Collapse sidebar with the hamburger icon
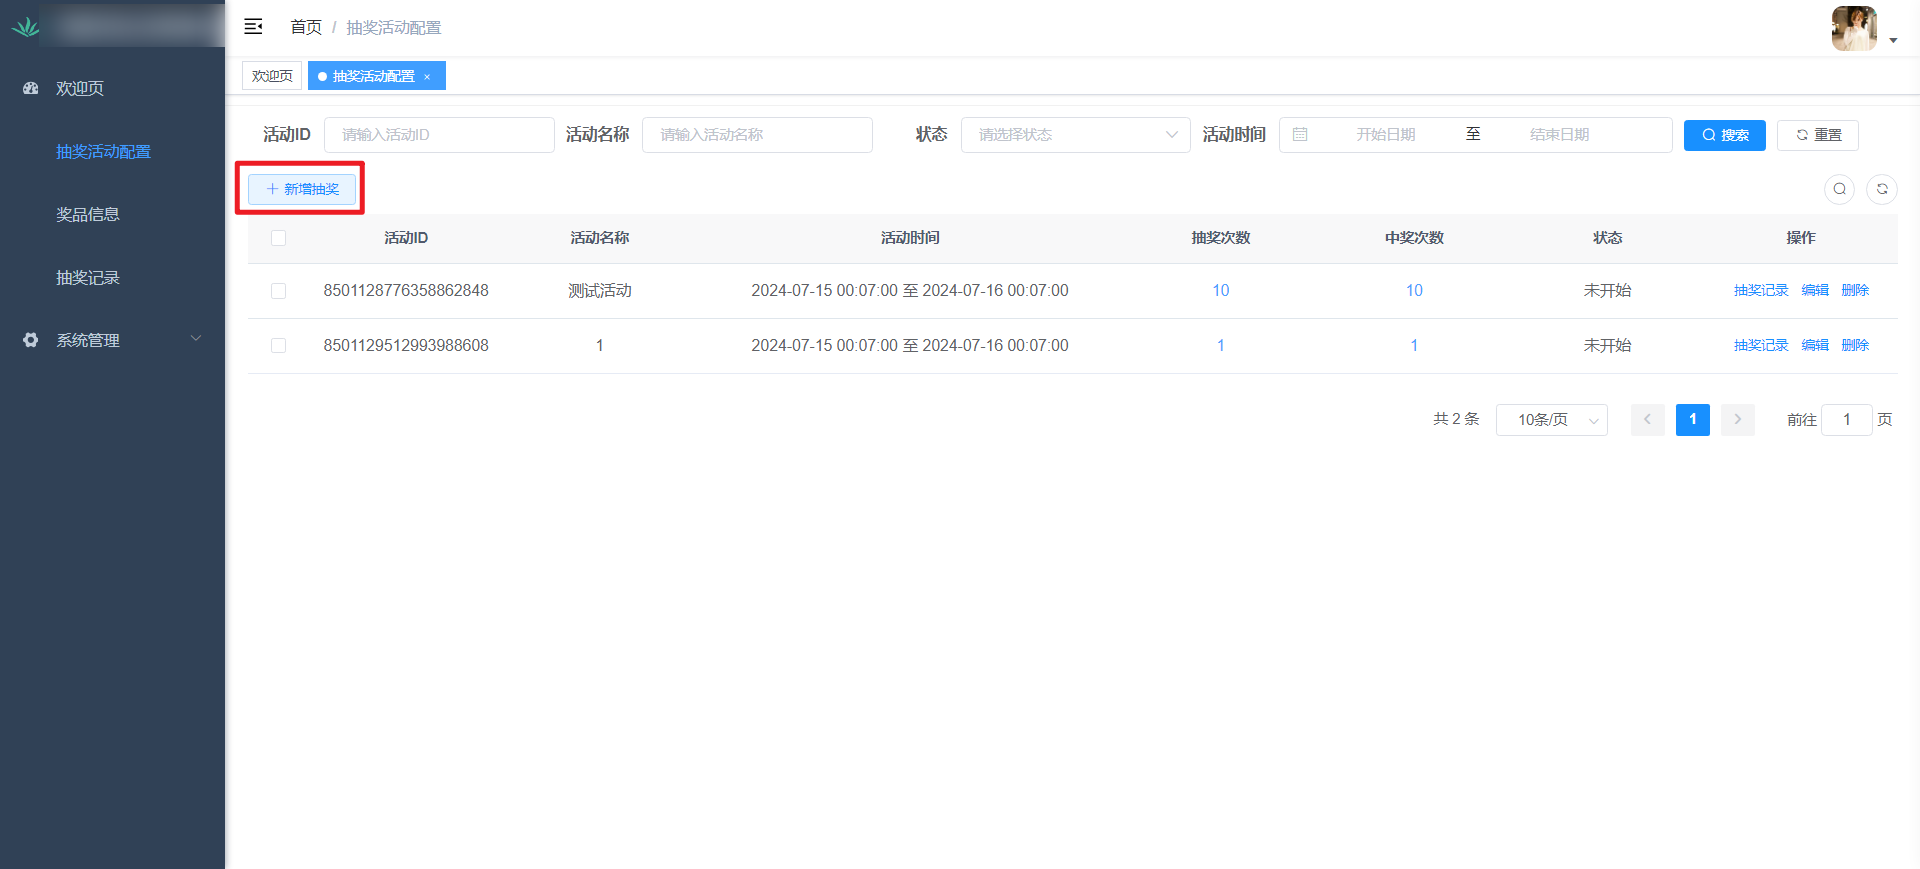Image resolution: width=1920 pixels, height=869 pixels. (253, 27)
